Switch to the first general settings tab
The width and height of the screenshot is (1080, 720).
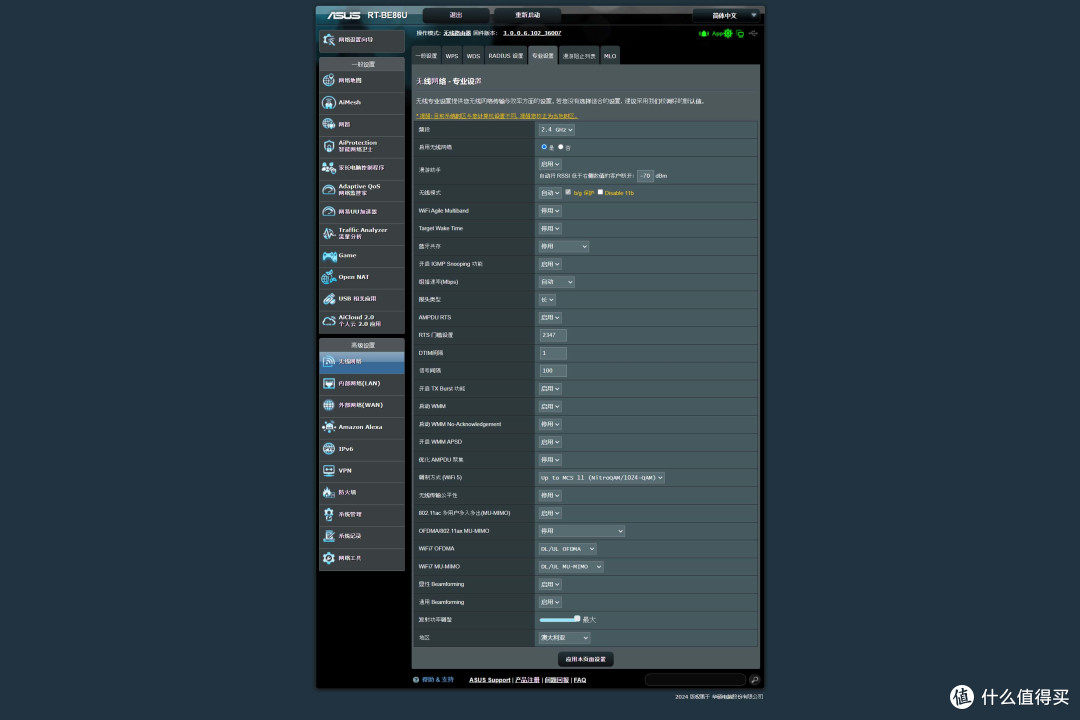[x=426, y=56]
